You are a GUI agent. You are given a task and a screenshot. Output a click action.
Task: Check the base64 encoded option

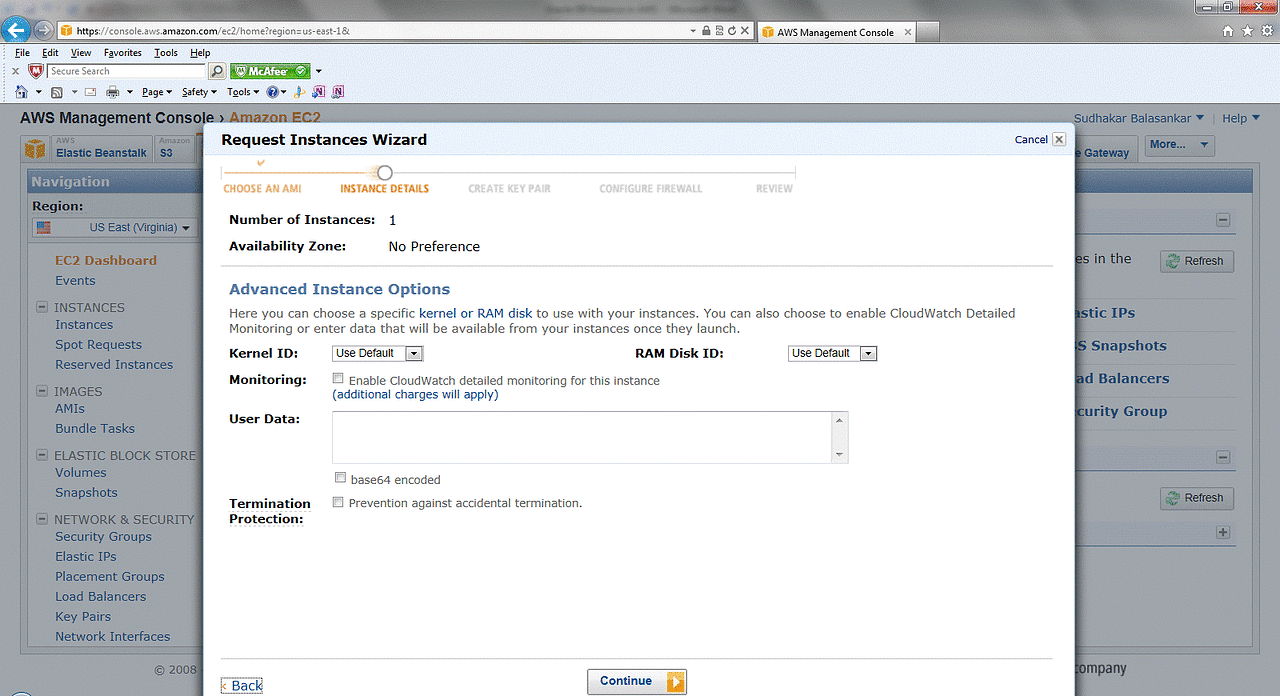tap(341, 478)
